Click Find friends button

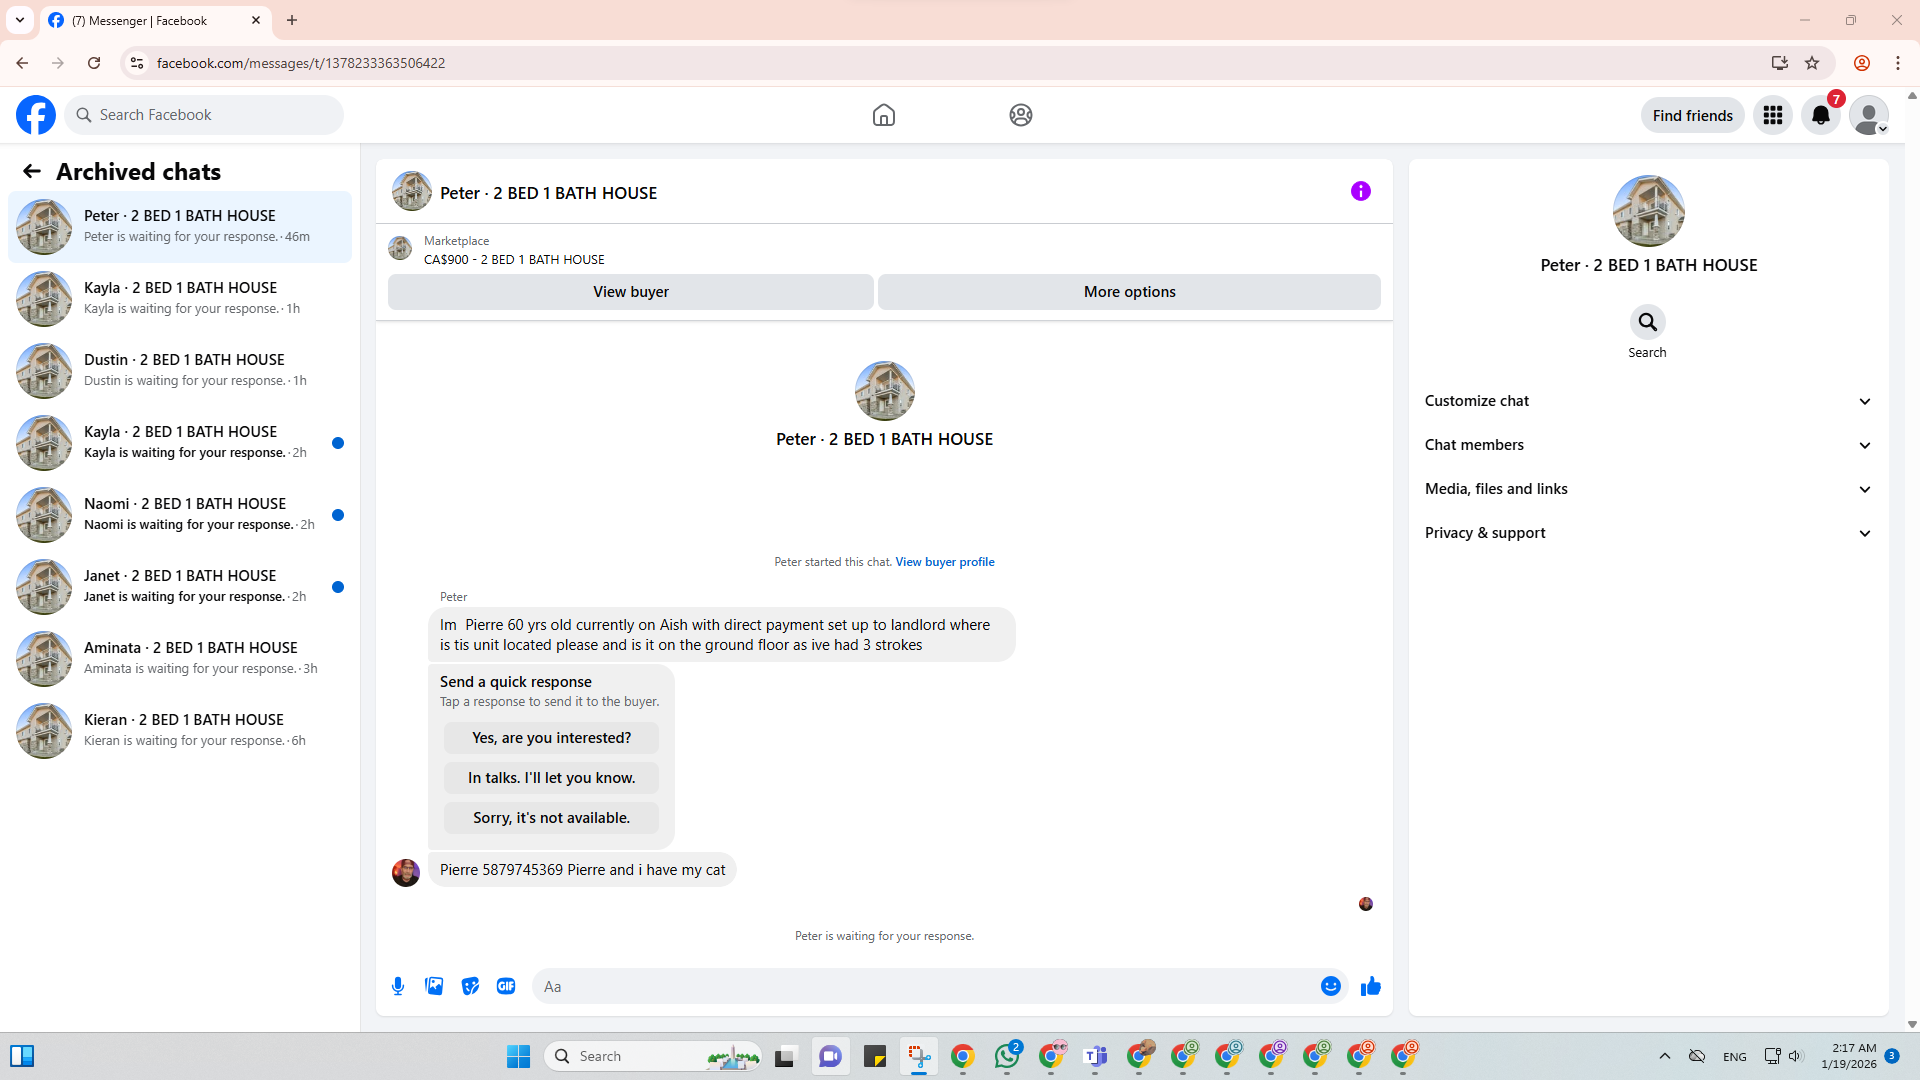coord(1693,115)
